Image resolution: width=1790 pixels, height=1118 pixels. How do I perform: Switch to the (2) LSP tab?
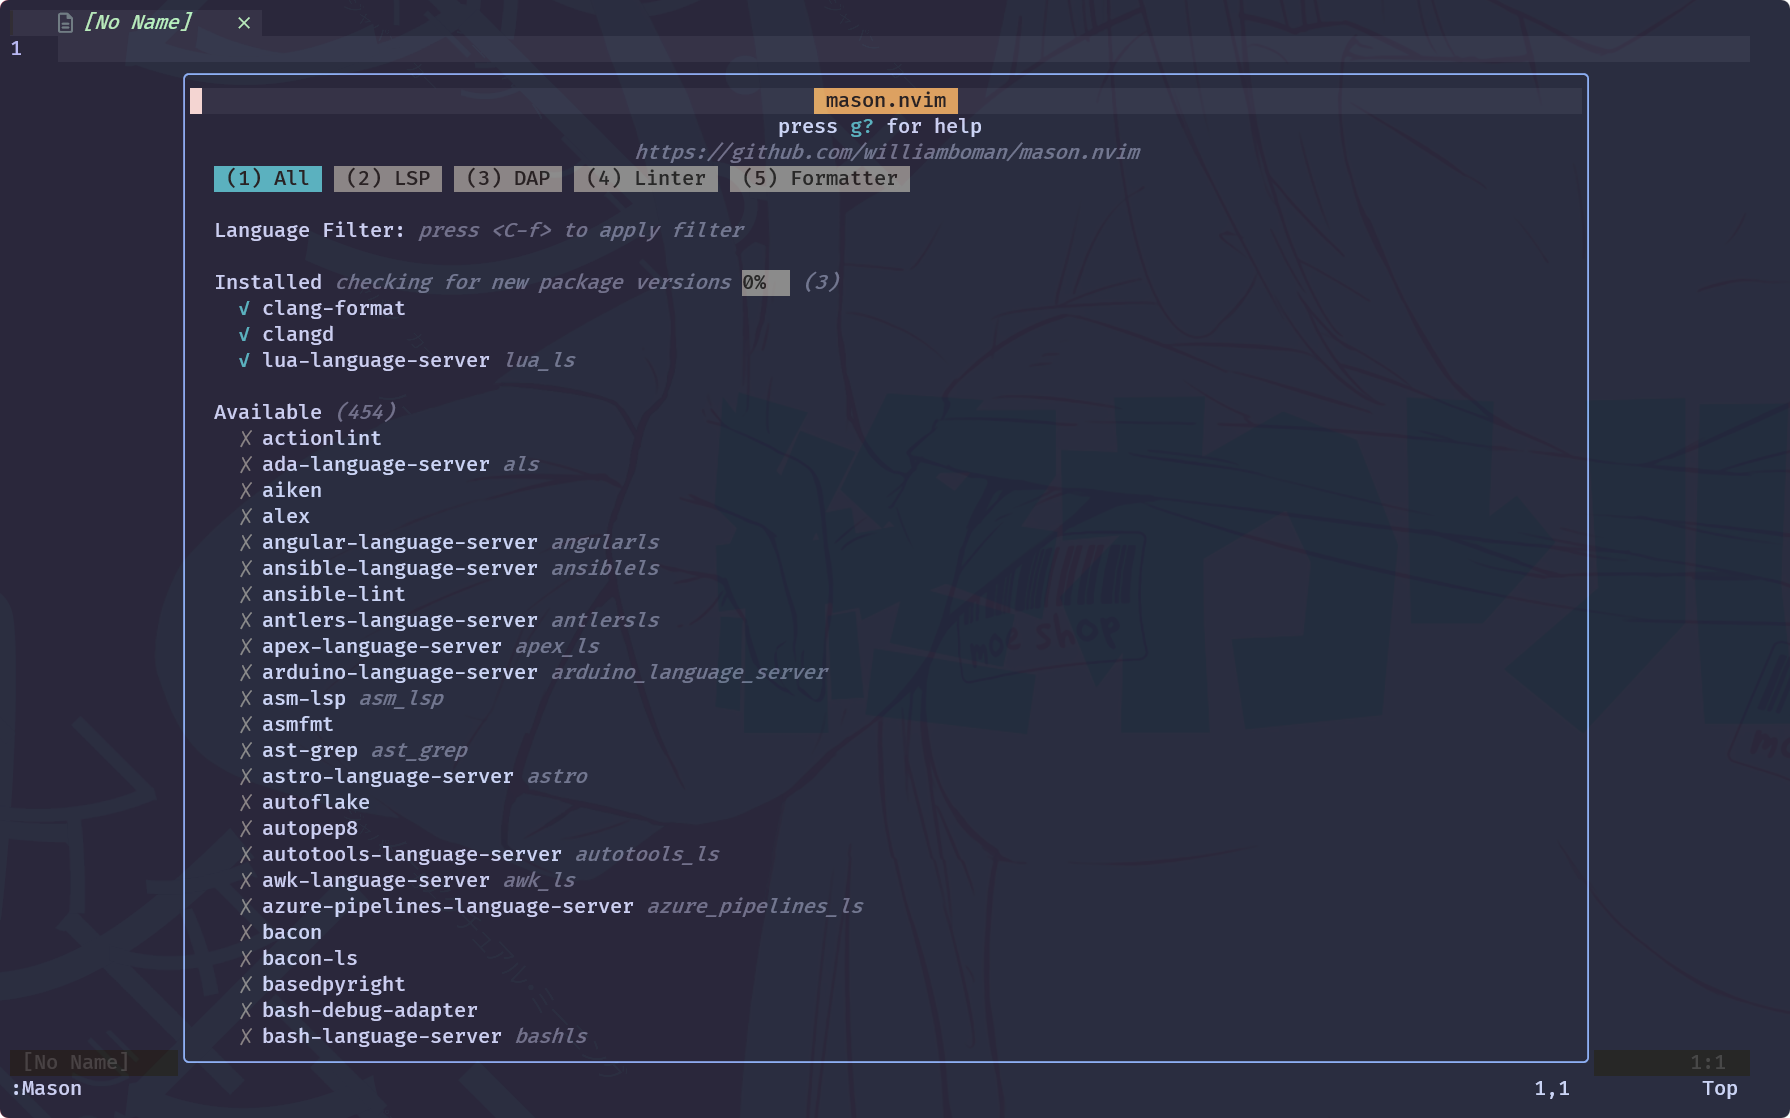tap(388, 178)
